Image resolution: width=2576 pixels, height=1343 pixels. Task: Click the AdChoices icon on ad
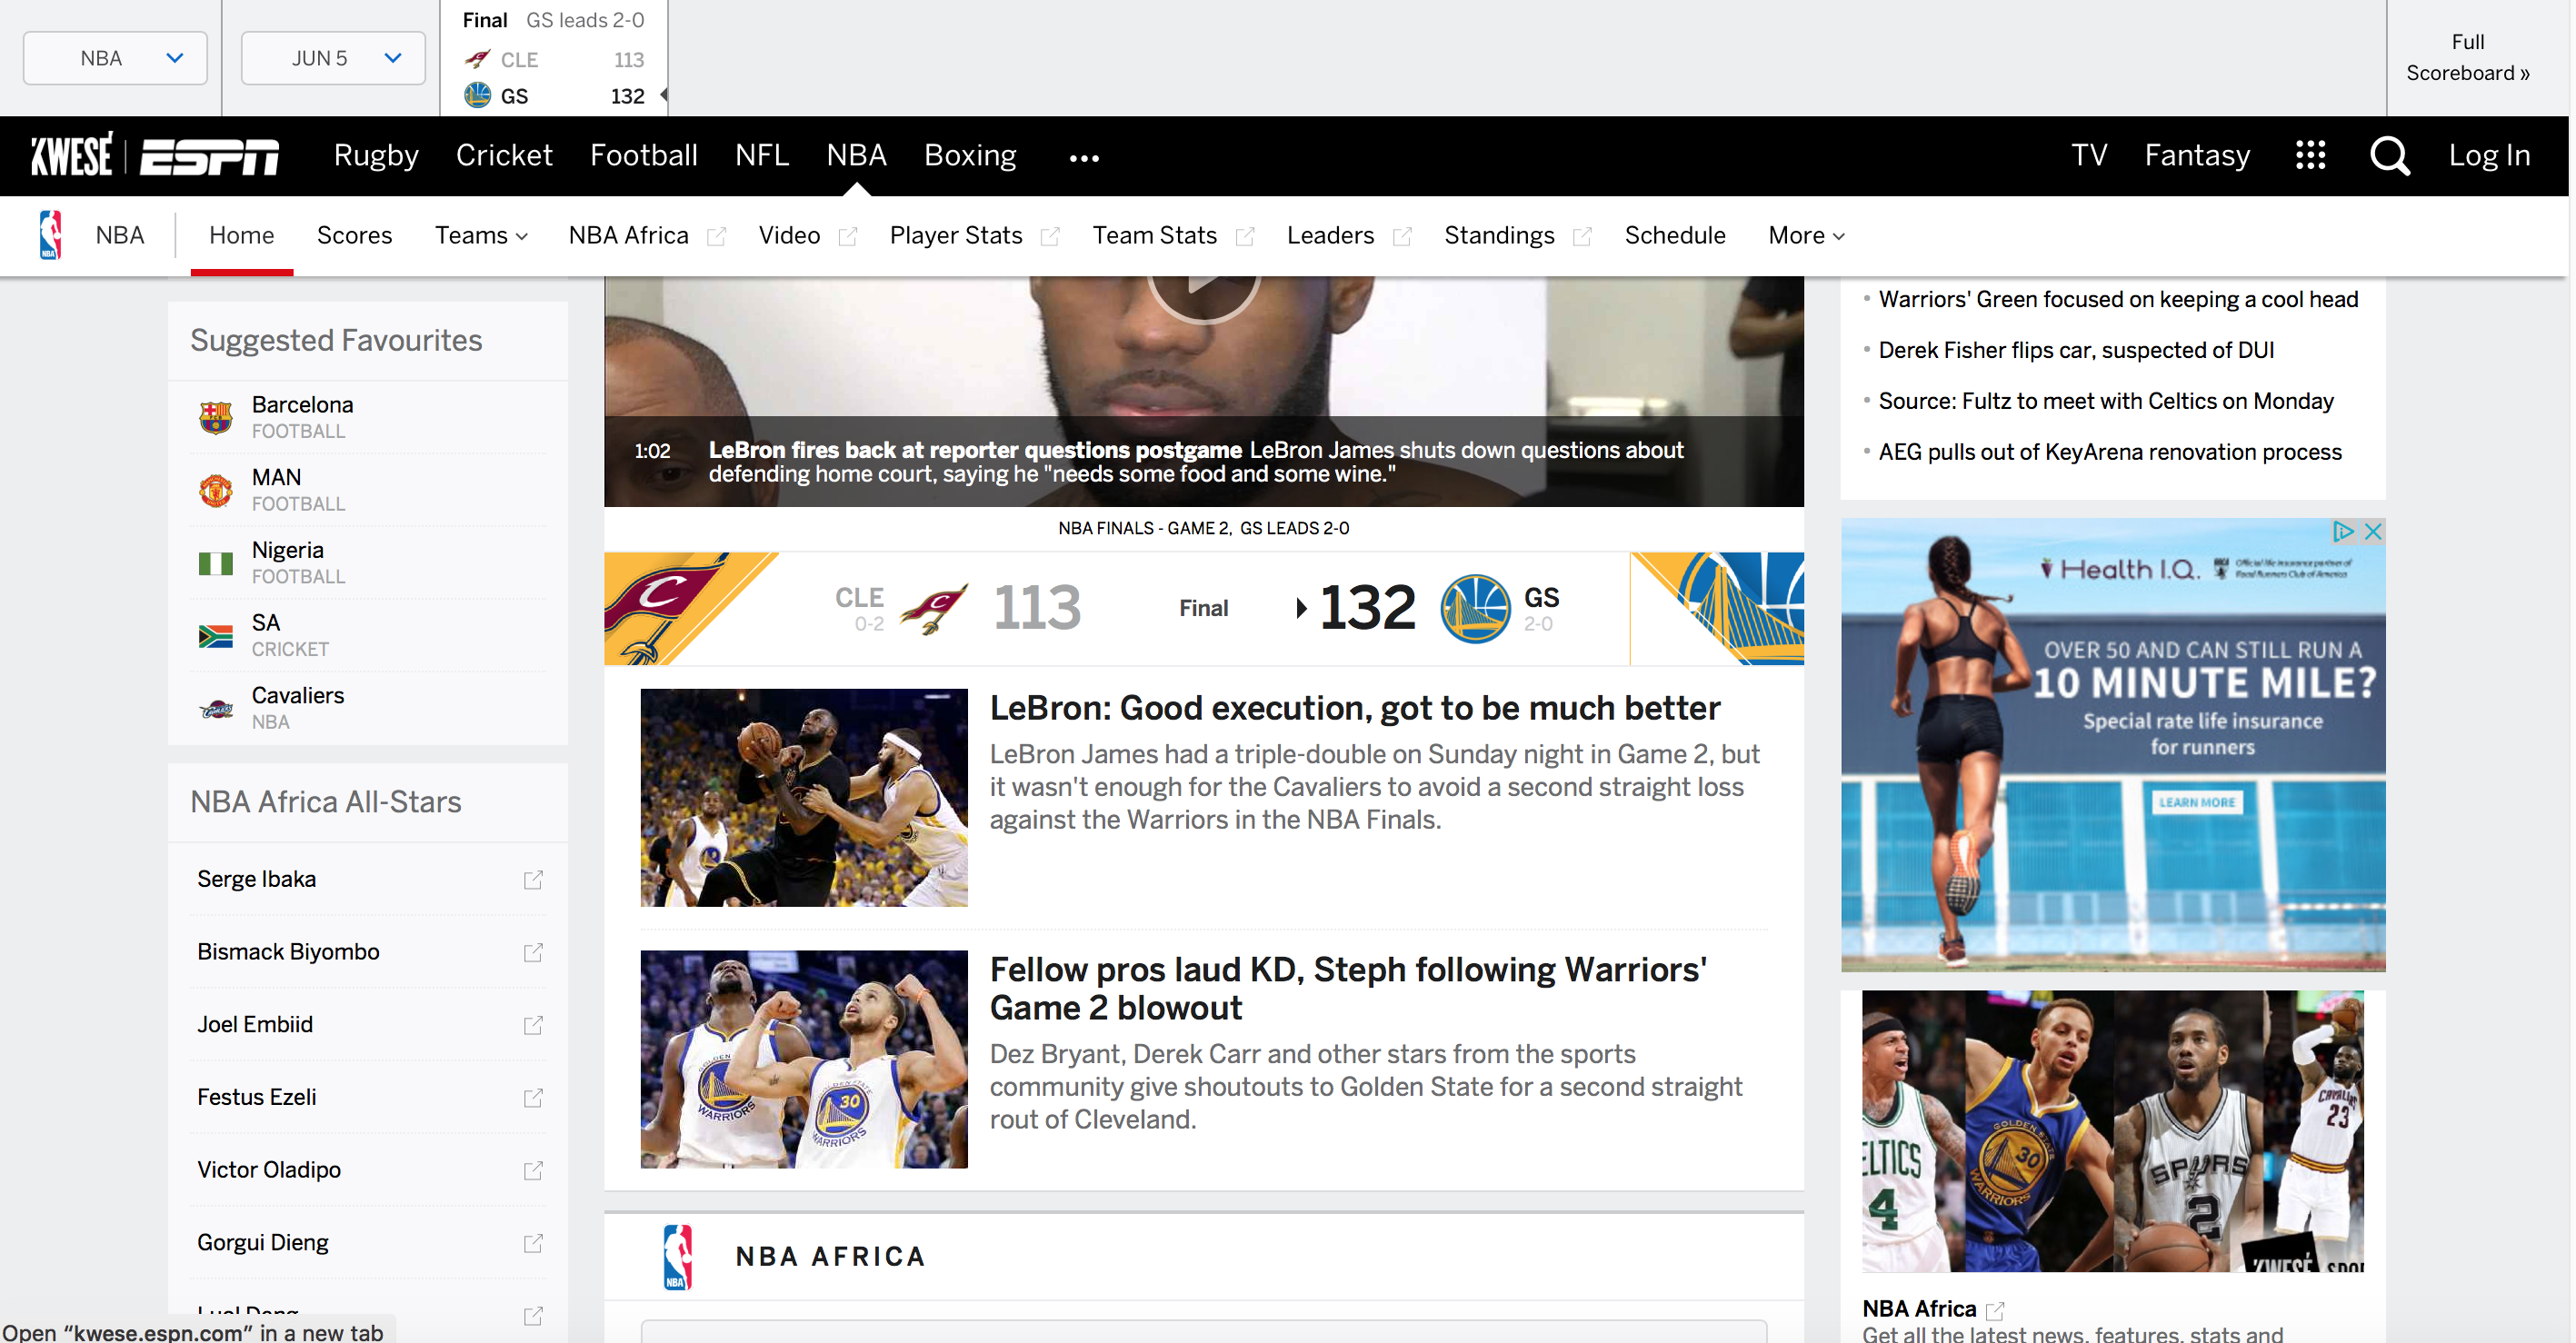coord(2342,532)
